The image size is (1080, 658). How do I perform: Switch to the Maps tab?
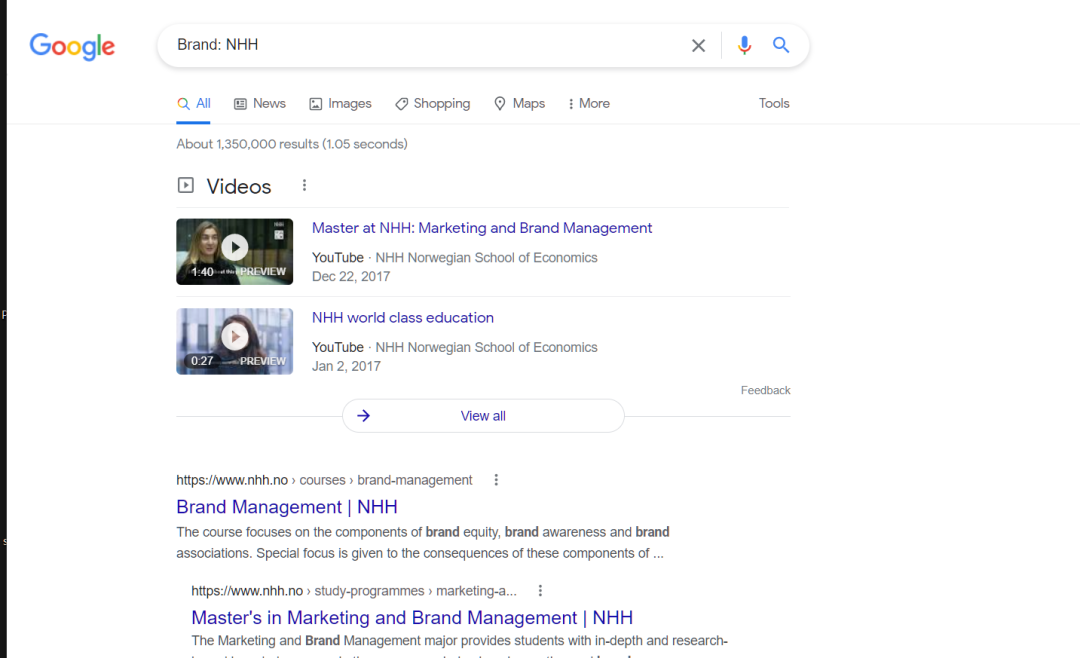519,103
